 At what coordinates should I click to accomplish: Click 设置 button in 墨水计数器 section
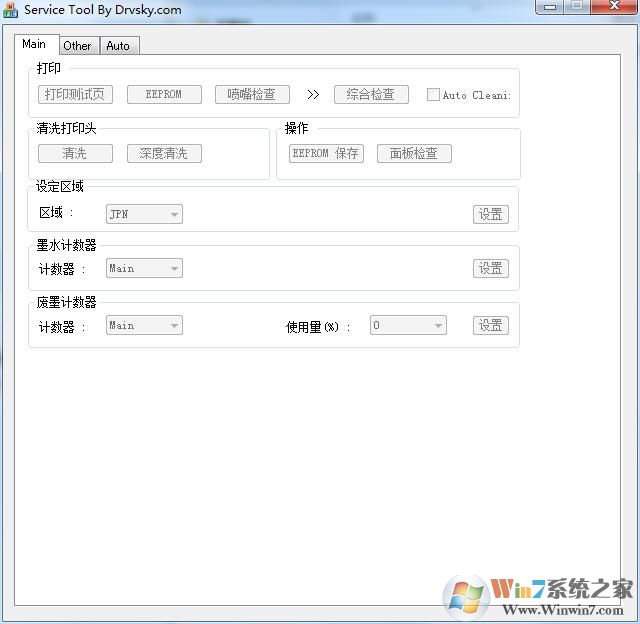[491, 269]
